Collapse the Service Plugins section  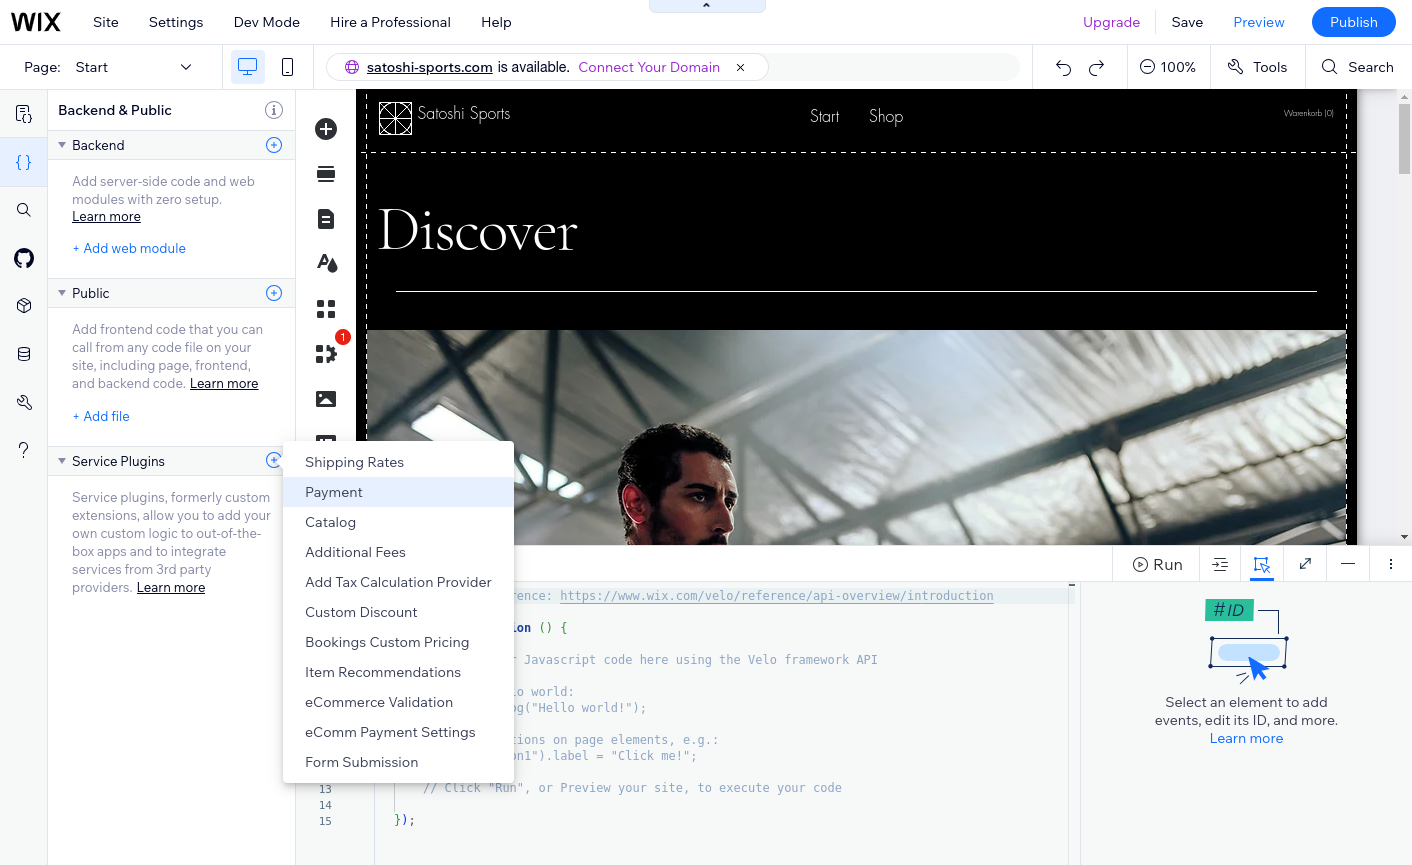coord(64,461)
